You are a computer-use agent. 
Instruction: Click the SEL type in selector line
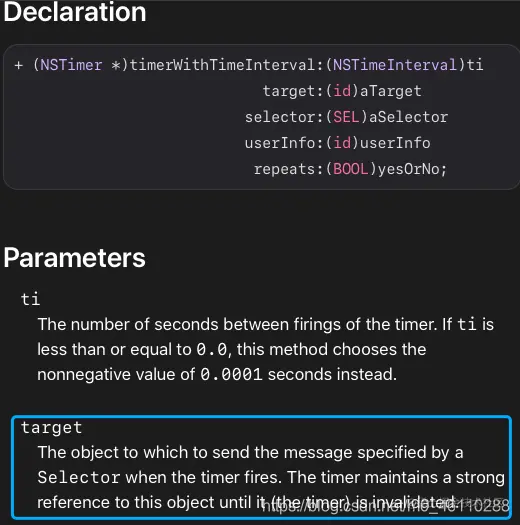pyautogui.click(x=347, y=117)
